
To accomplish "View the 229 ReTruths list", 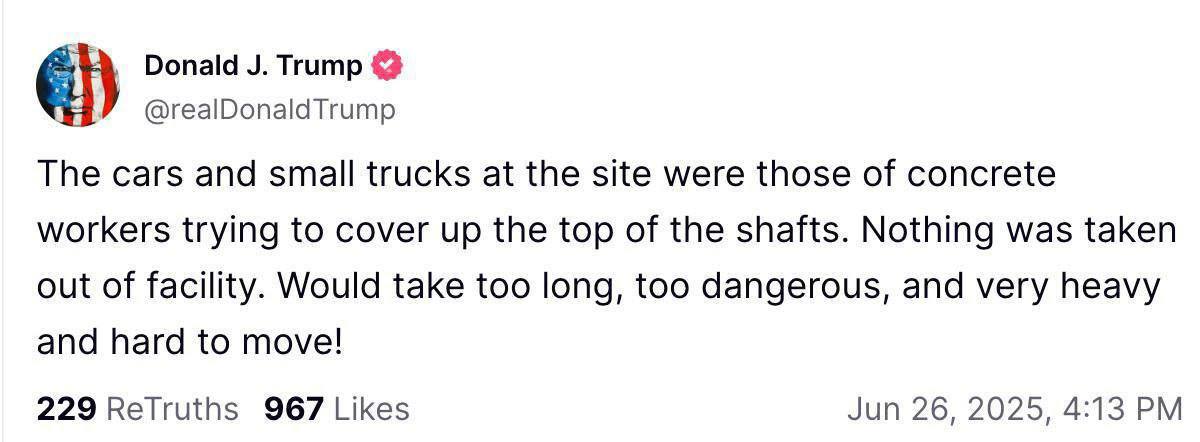I will [x=137, y=409].
